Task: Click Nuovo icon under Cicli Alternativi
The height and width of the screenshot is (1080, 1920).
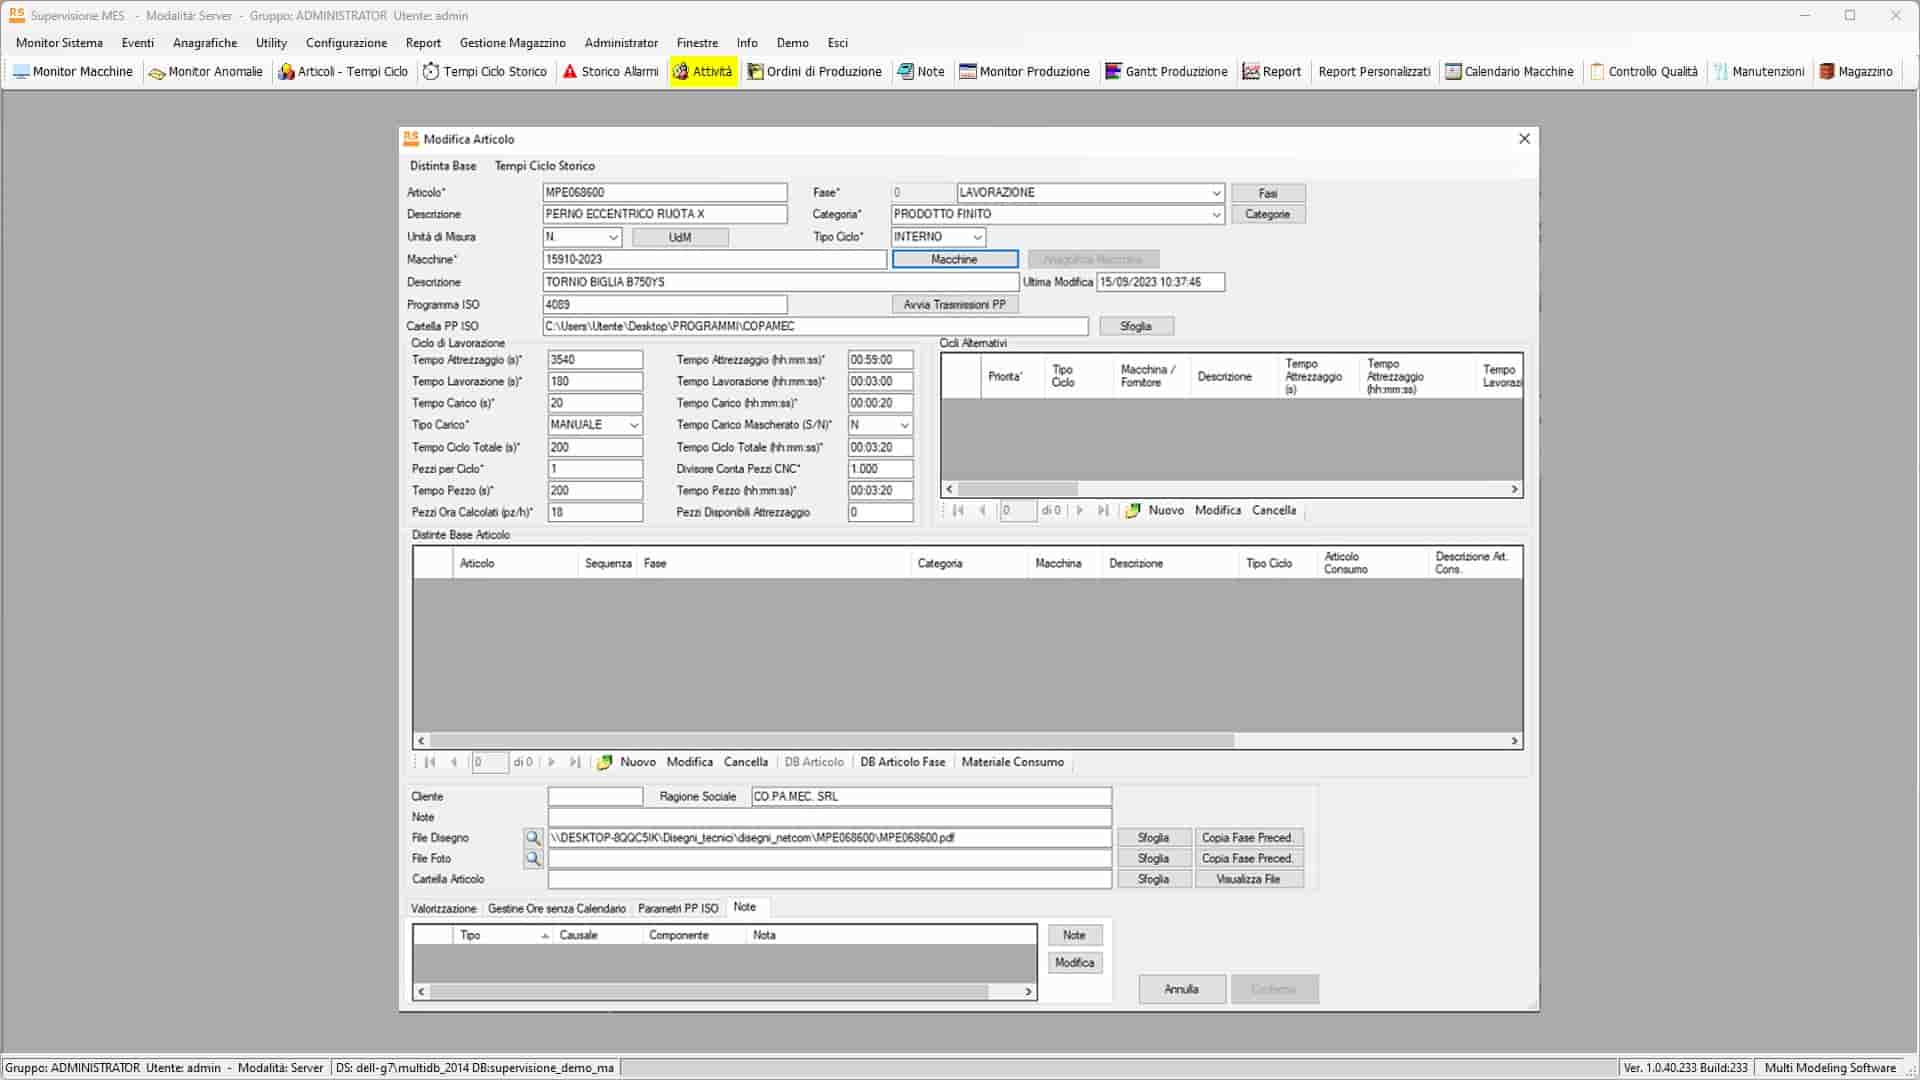Action: (x=1133, y=511)
